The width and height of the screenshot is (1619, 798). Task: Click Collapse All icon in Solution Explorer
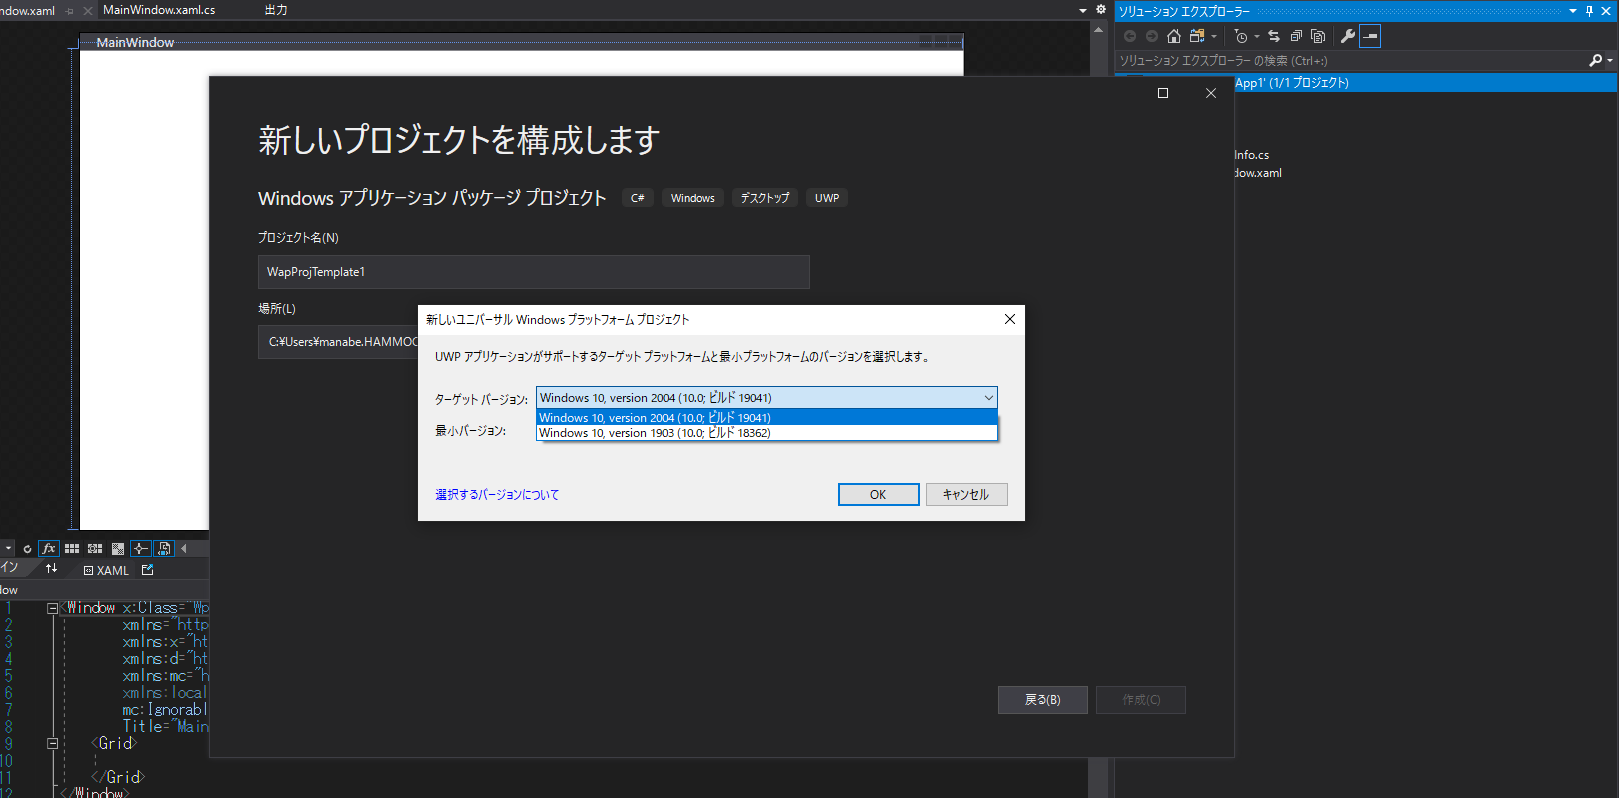(1296, 36)
